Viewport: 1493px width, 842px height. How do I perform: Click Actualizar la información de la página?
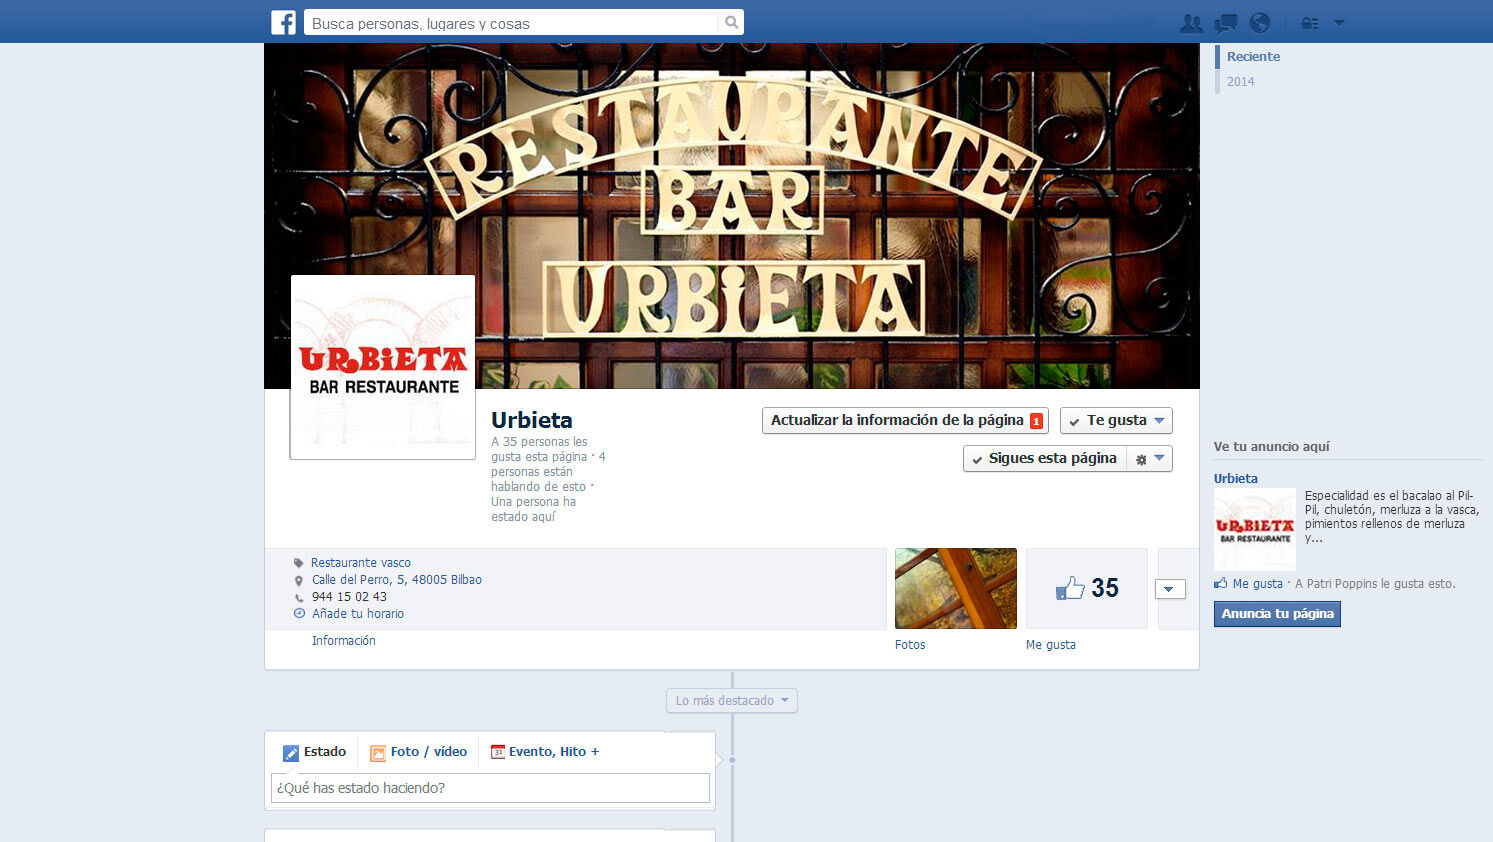(x=905, y=421)
